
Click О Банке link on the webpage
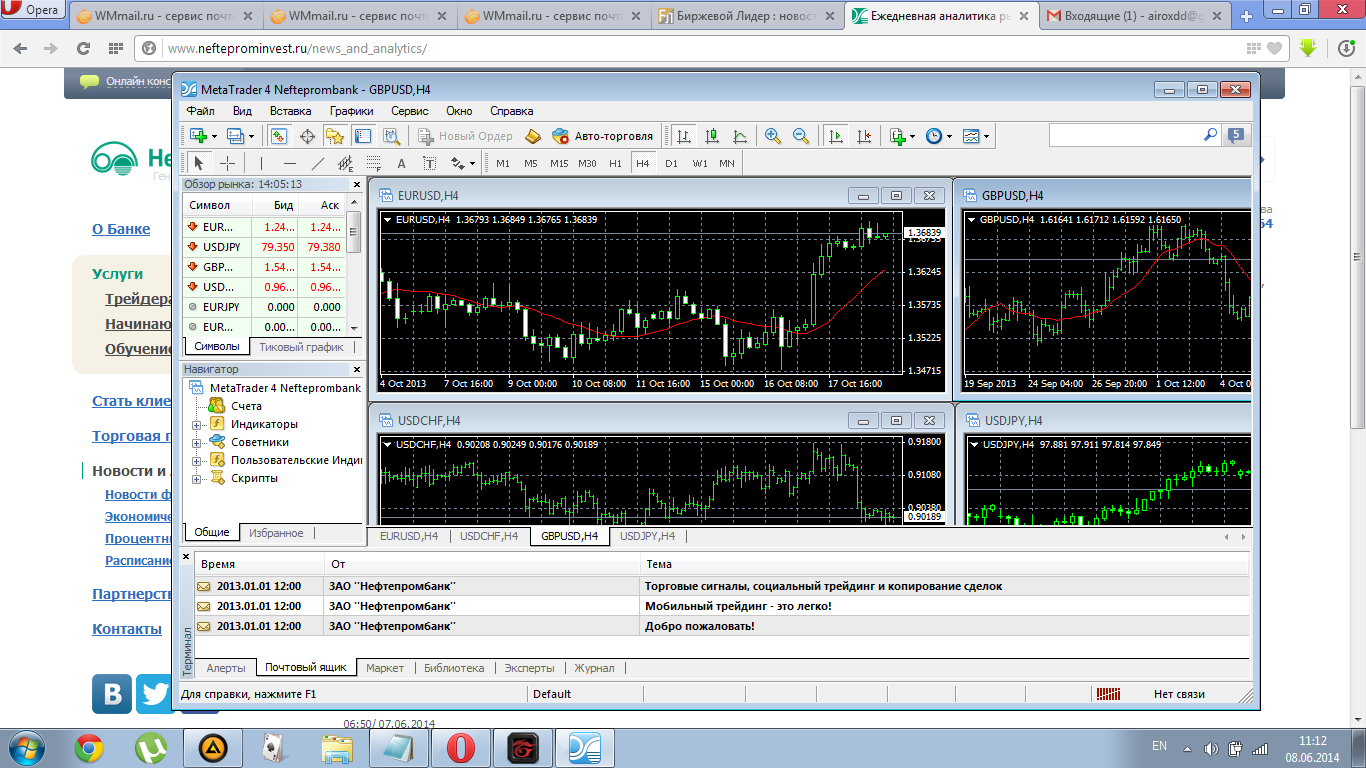121,229
